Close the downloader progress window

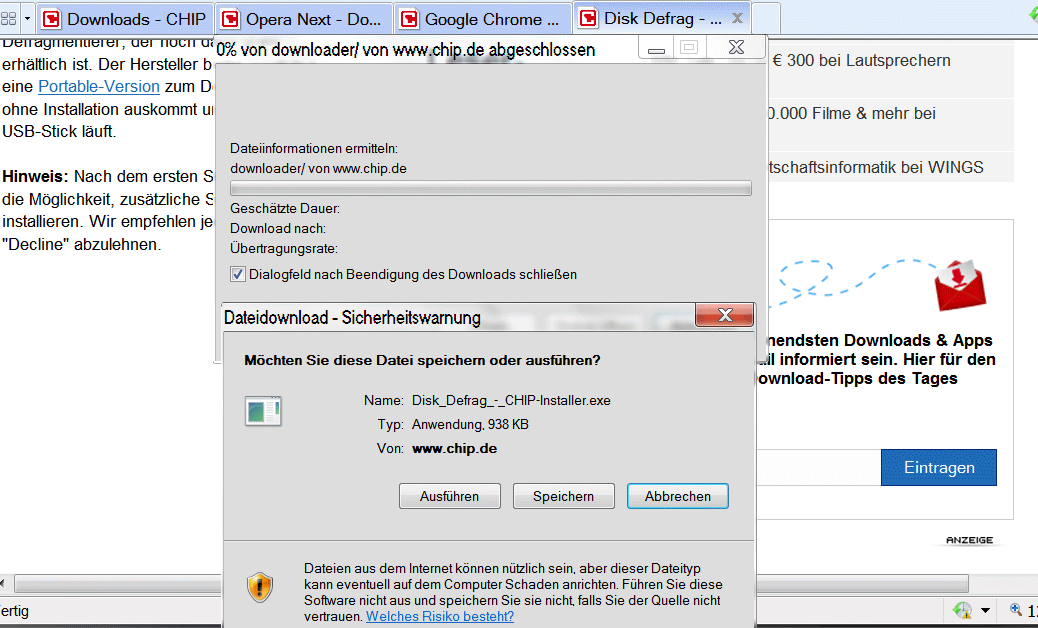pos(736,48)
